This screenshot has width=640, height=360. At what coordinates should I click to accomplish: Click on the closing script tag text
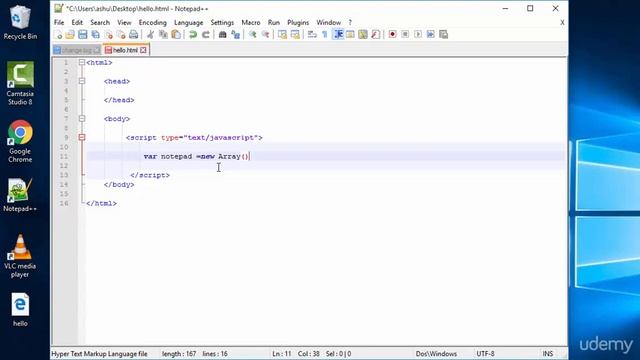click(x=150, y=175)
